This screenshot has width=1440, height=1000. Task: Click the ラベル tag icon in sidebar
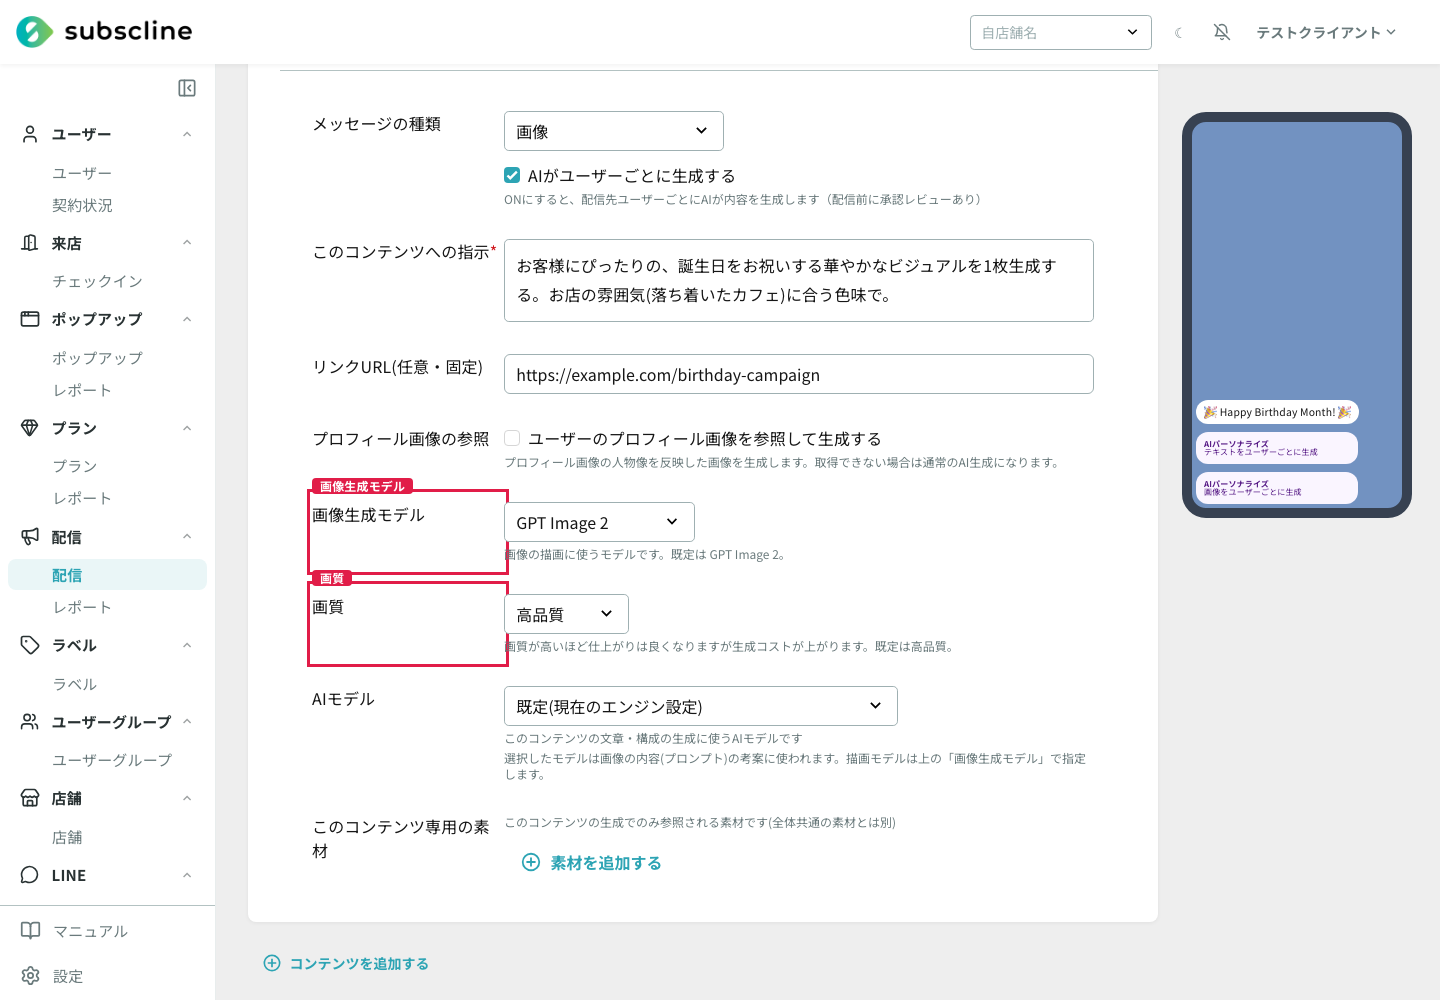30,645
